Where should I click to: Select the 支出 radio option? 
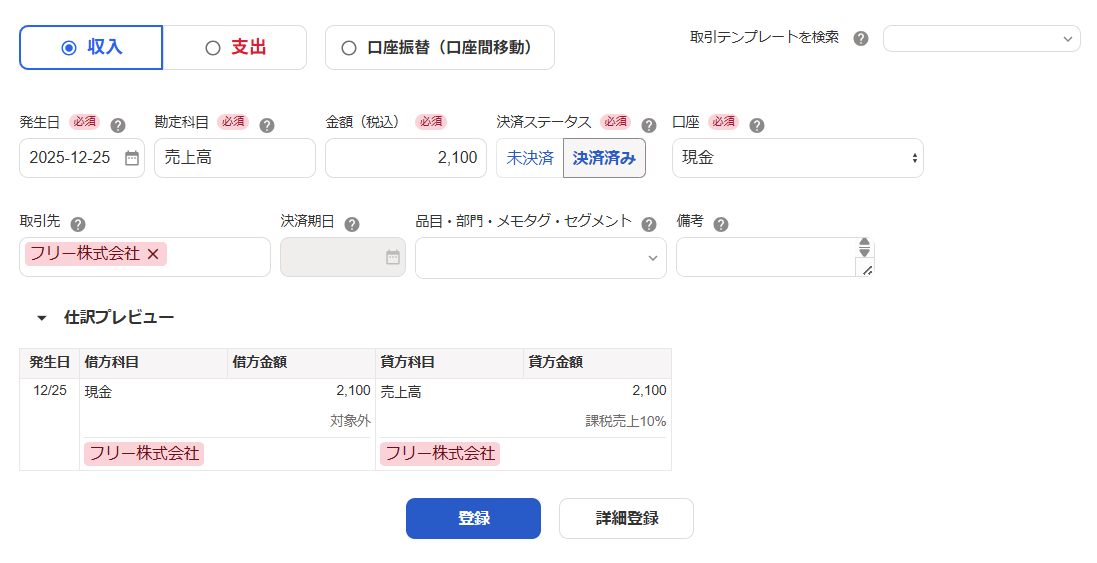pos(235,48)
